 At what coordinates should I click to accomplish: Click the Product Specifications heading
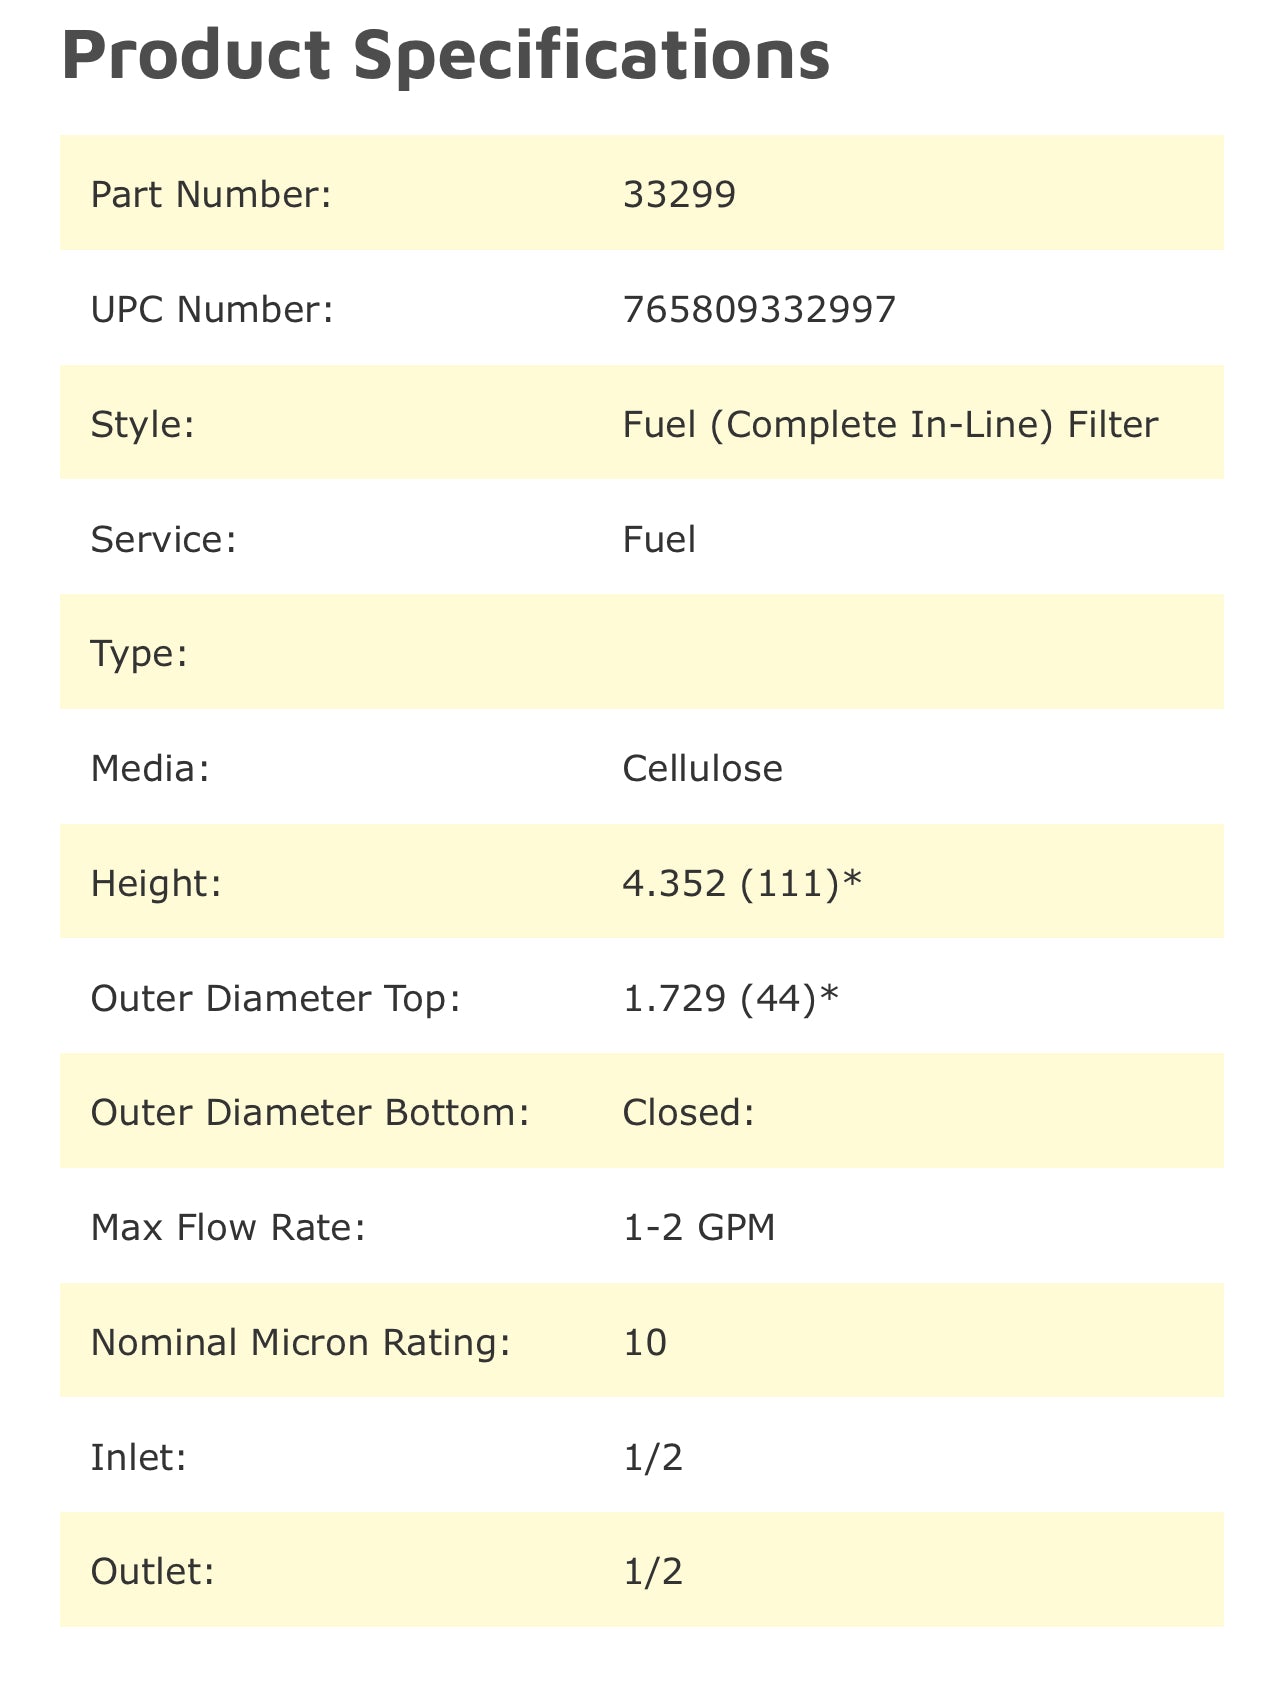(x=446, y=55)
